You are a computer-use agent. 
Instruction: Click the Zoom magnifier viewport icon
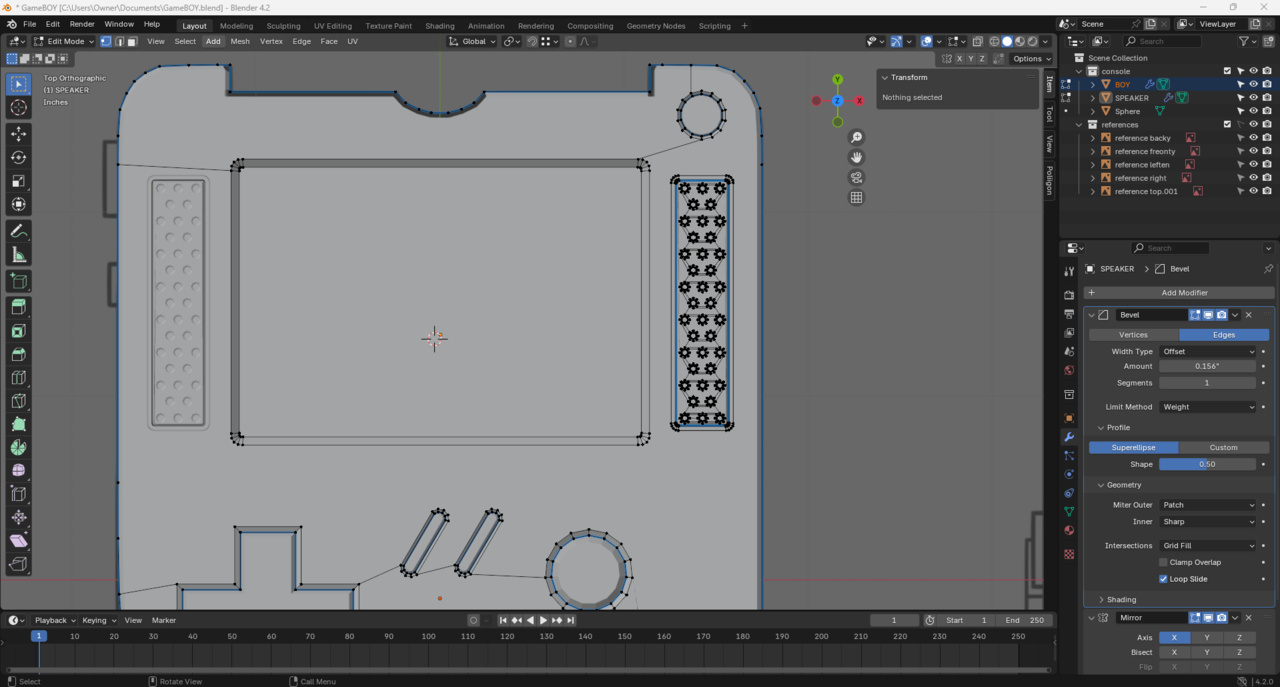click(x=856, y=138)
